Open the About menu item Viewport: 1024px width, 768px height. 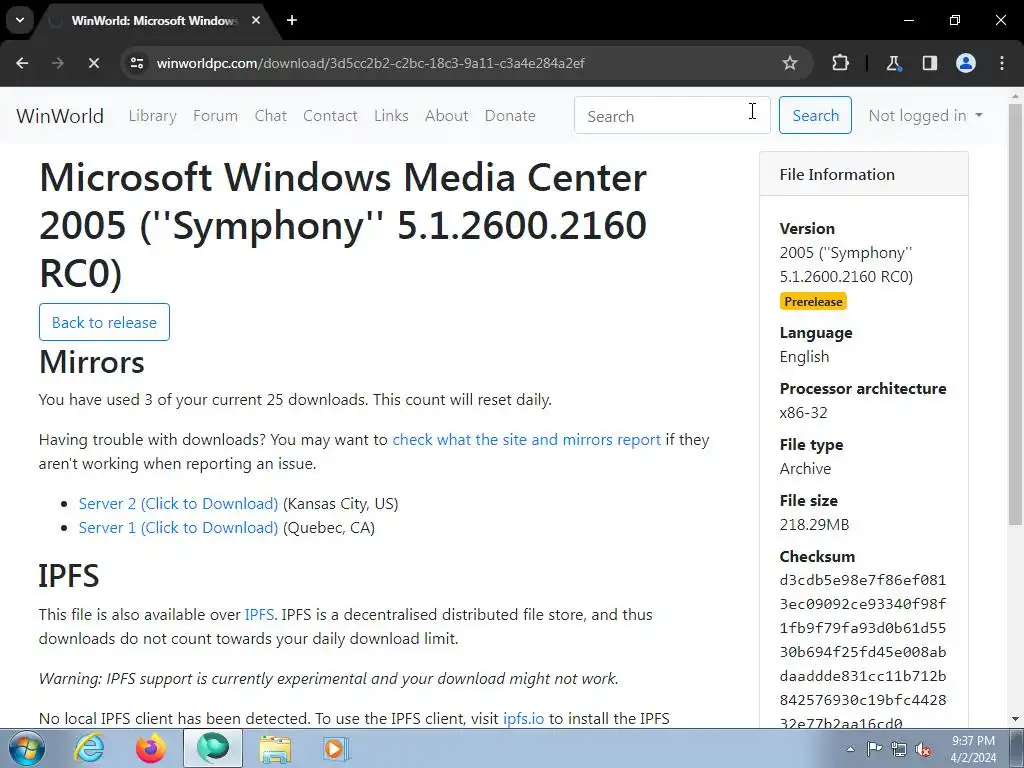click(447, 116)
